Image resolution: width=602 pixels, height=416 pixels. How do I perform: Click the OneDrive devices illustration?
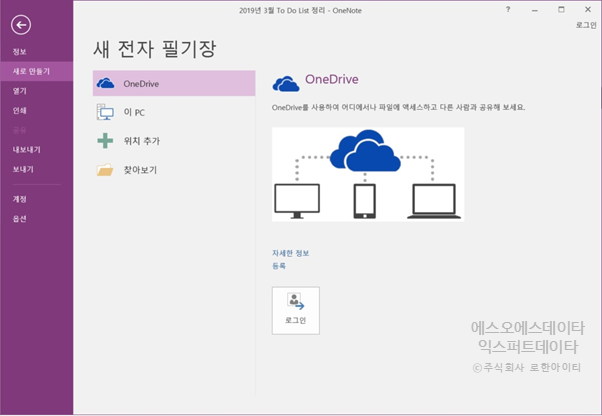[367, 174]
